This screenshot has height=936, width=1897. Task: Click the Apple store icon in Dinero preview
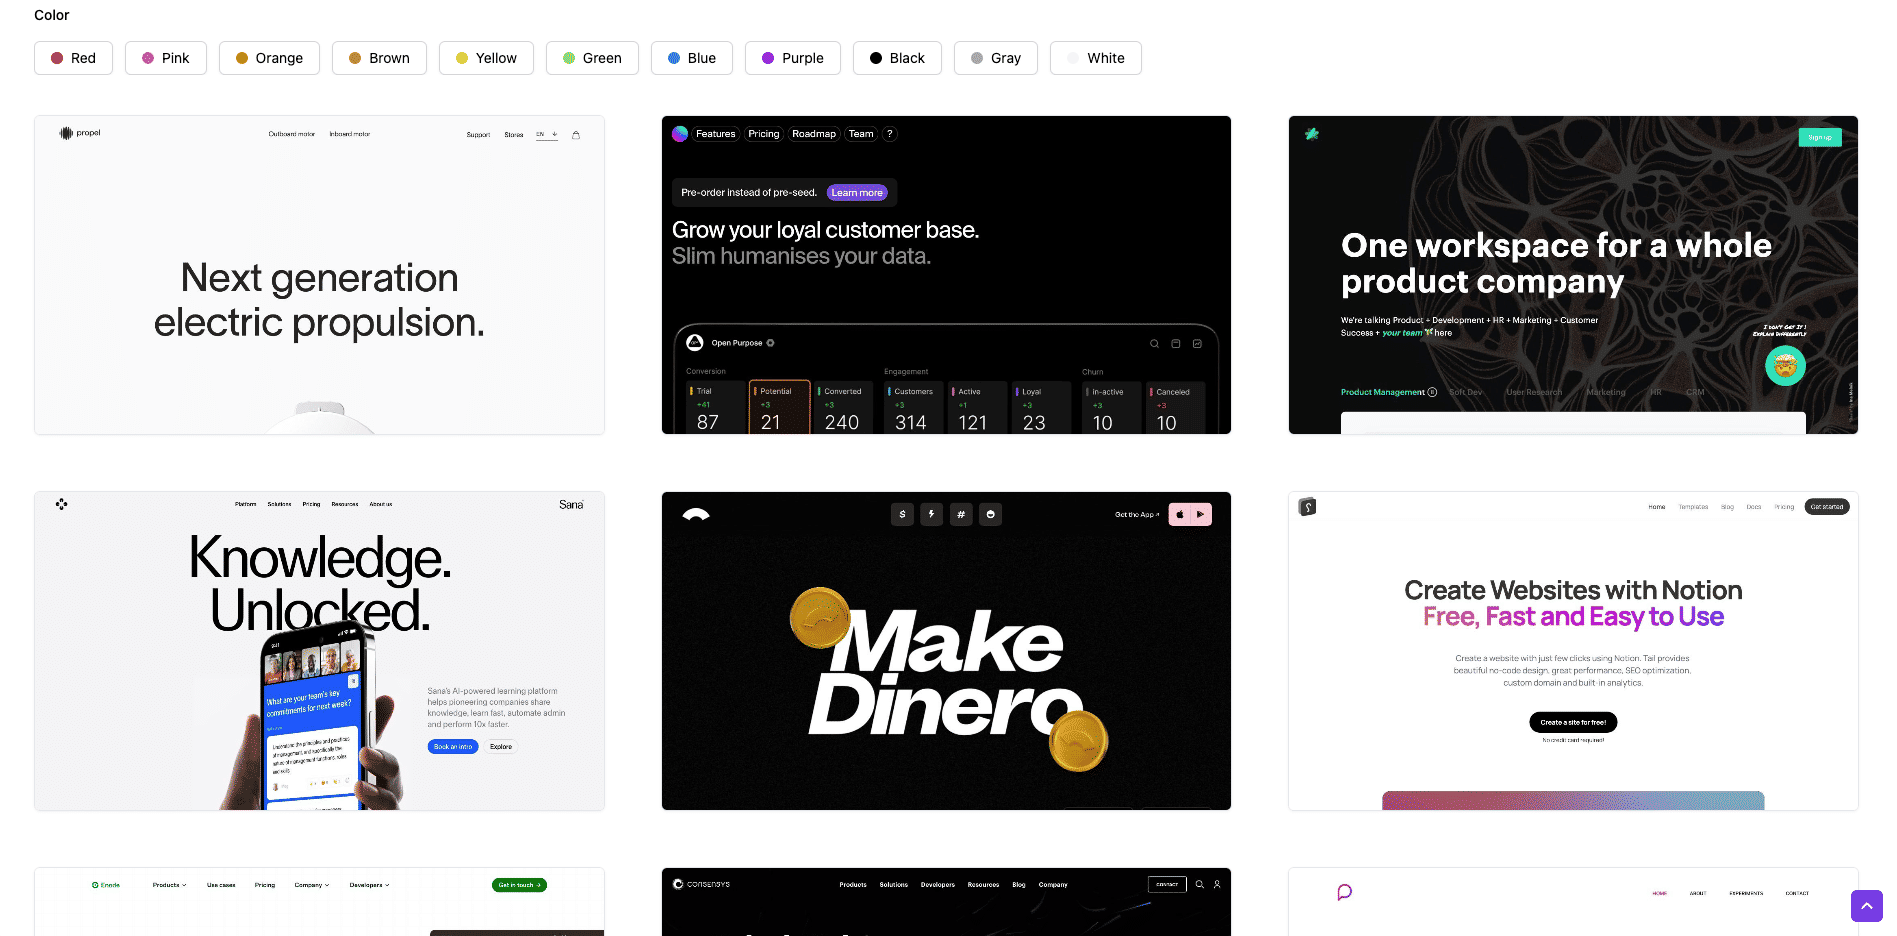(1180, 514)
